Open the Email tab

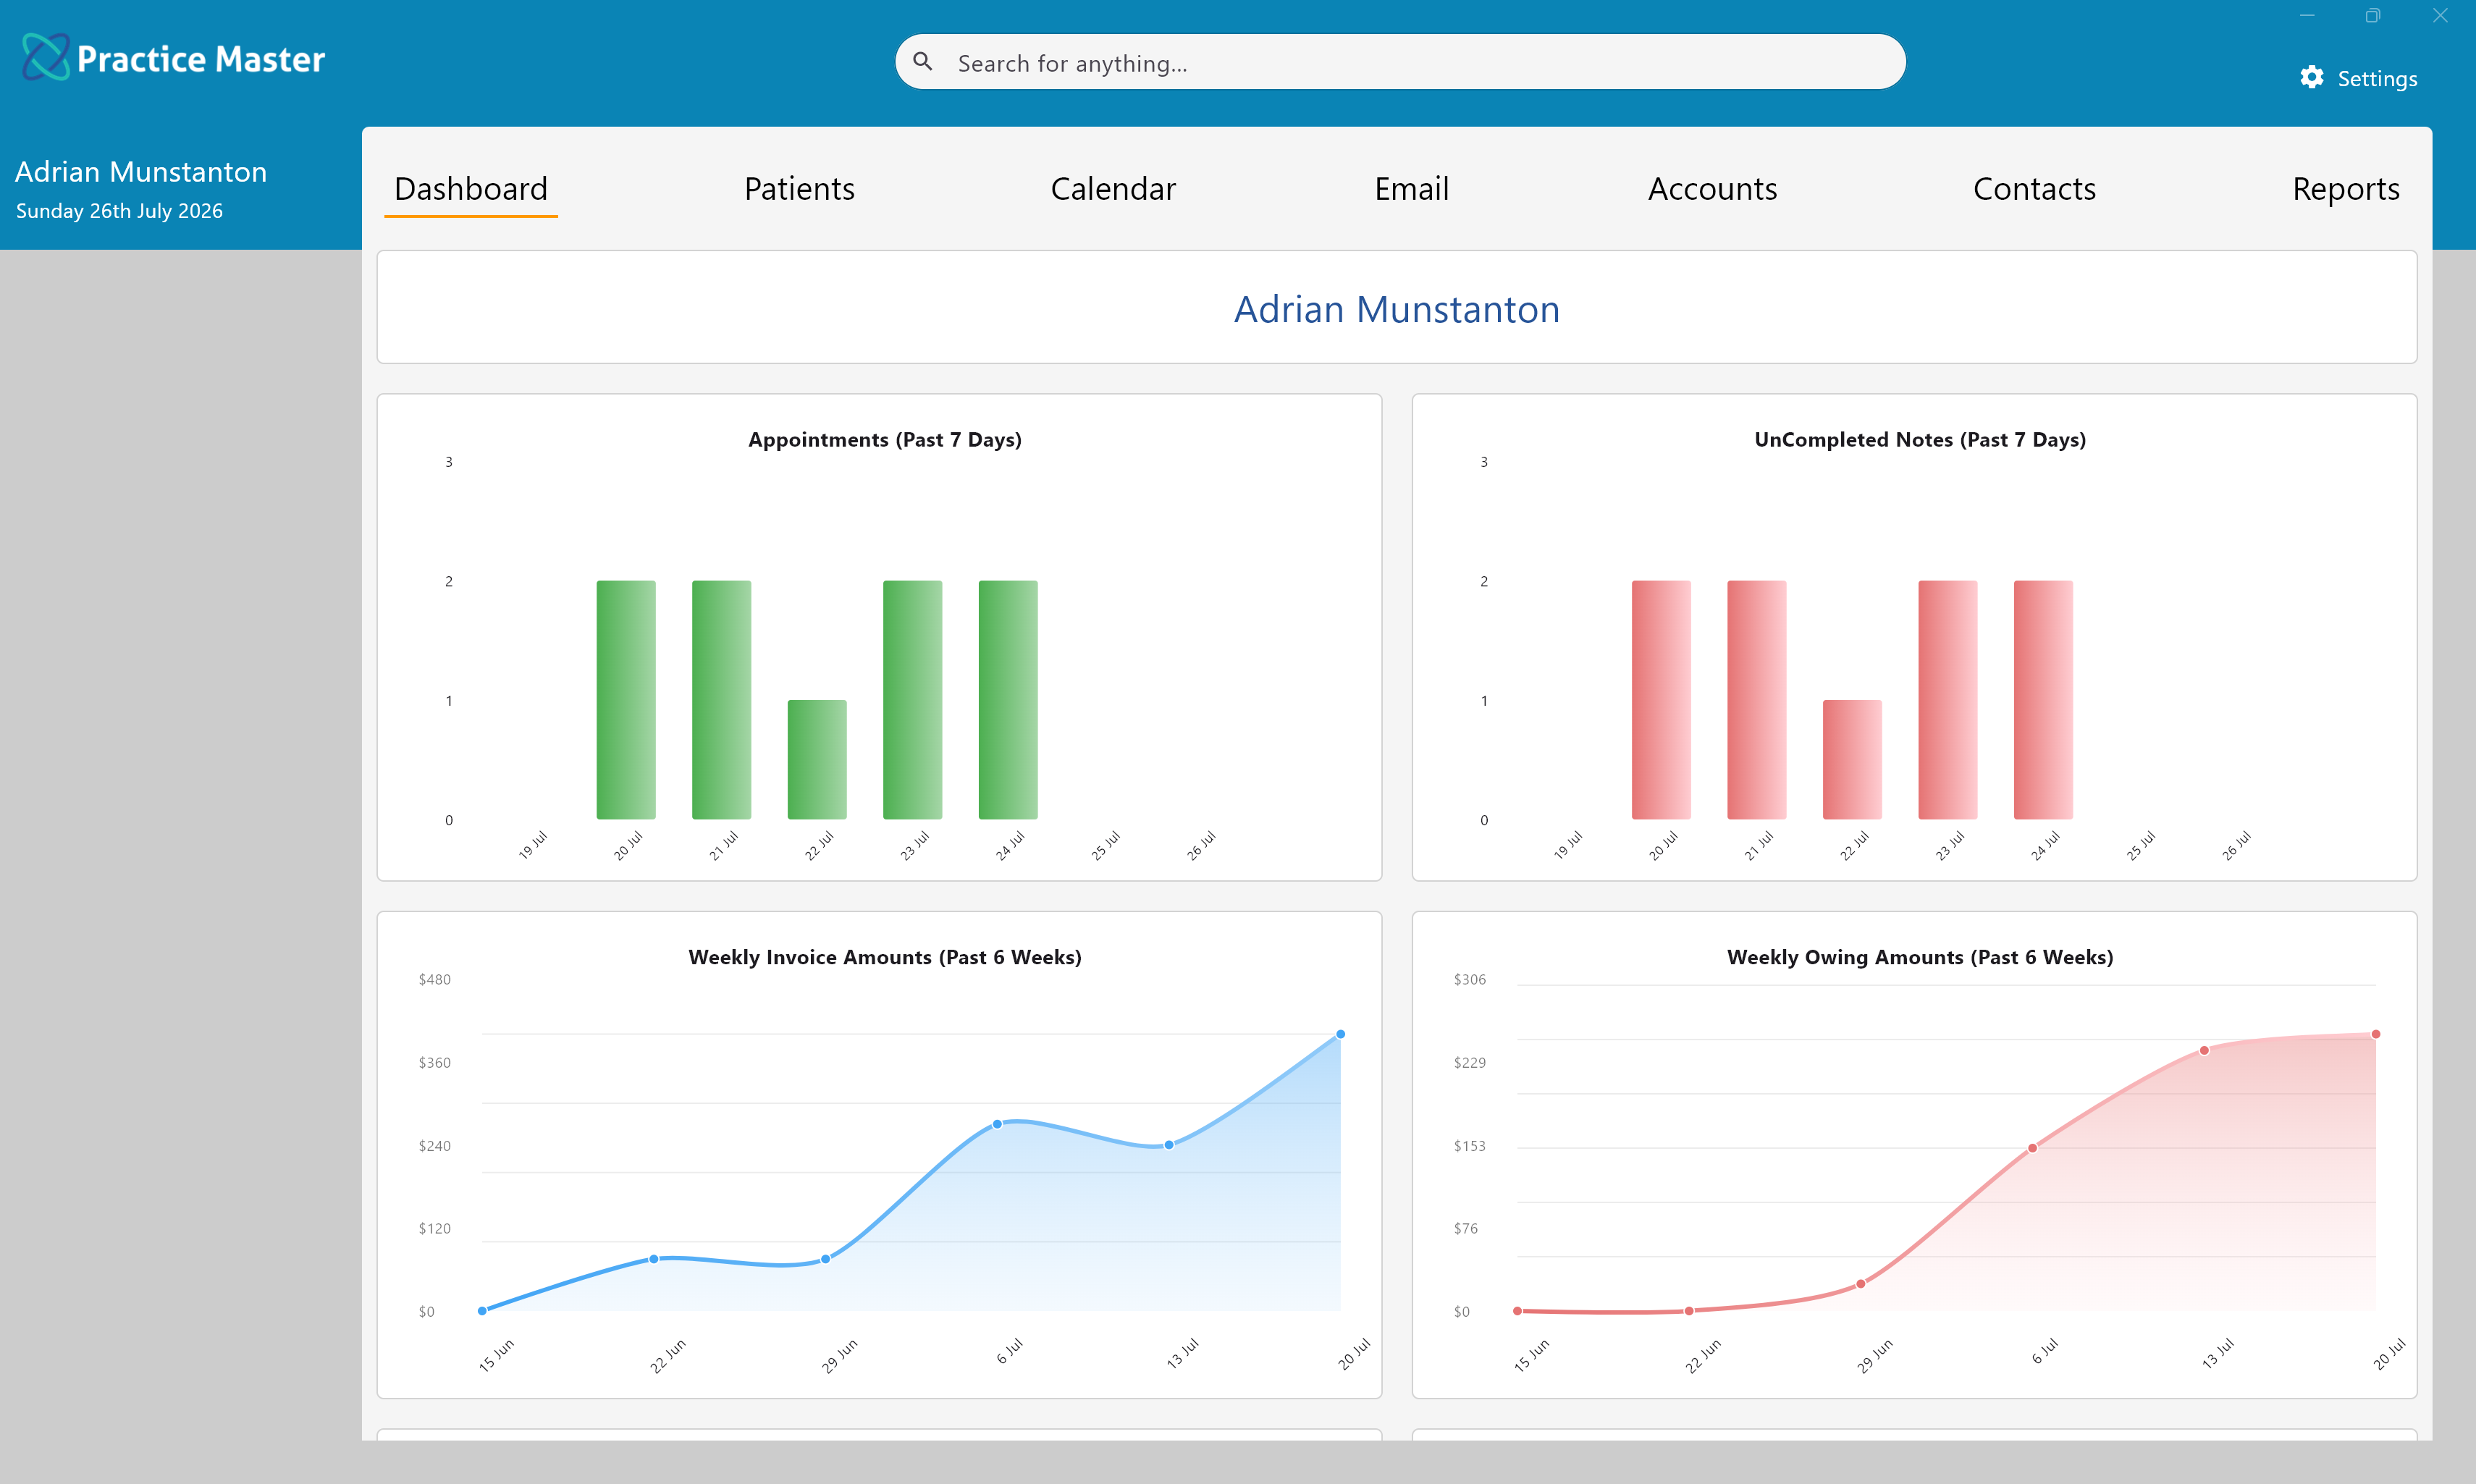[1411, 188]
